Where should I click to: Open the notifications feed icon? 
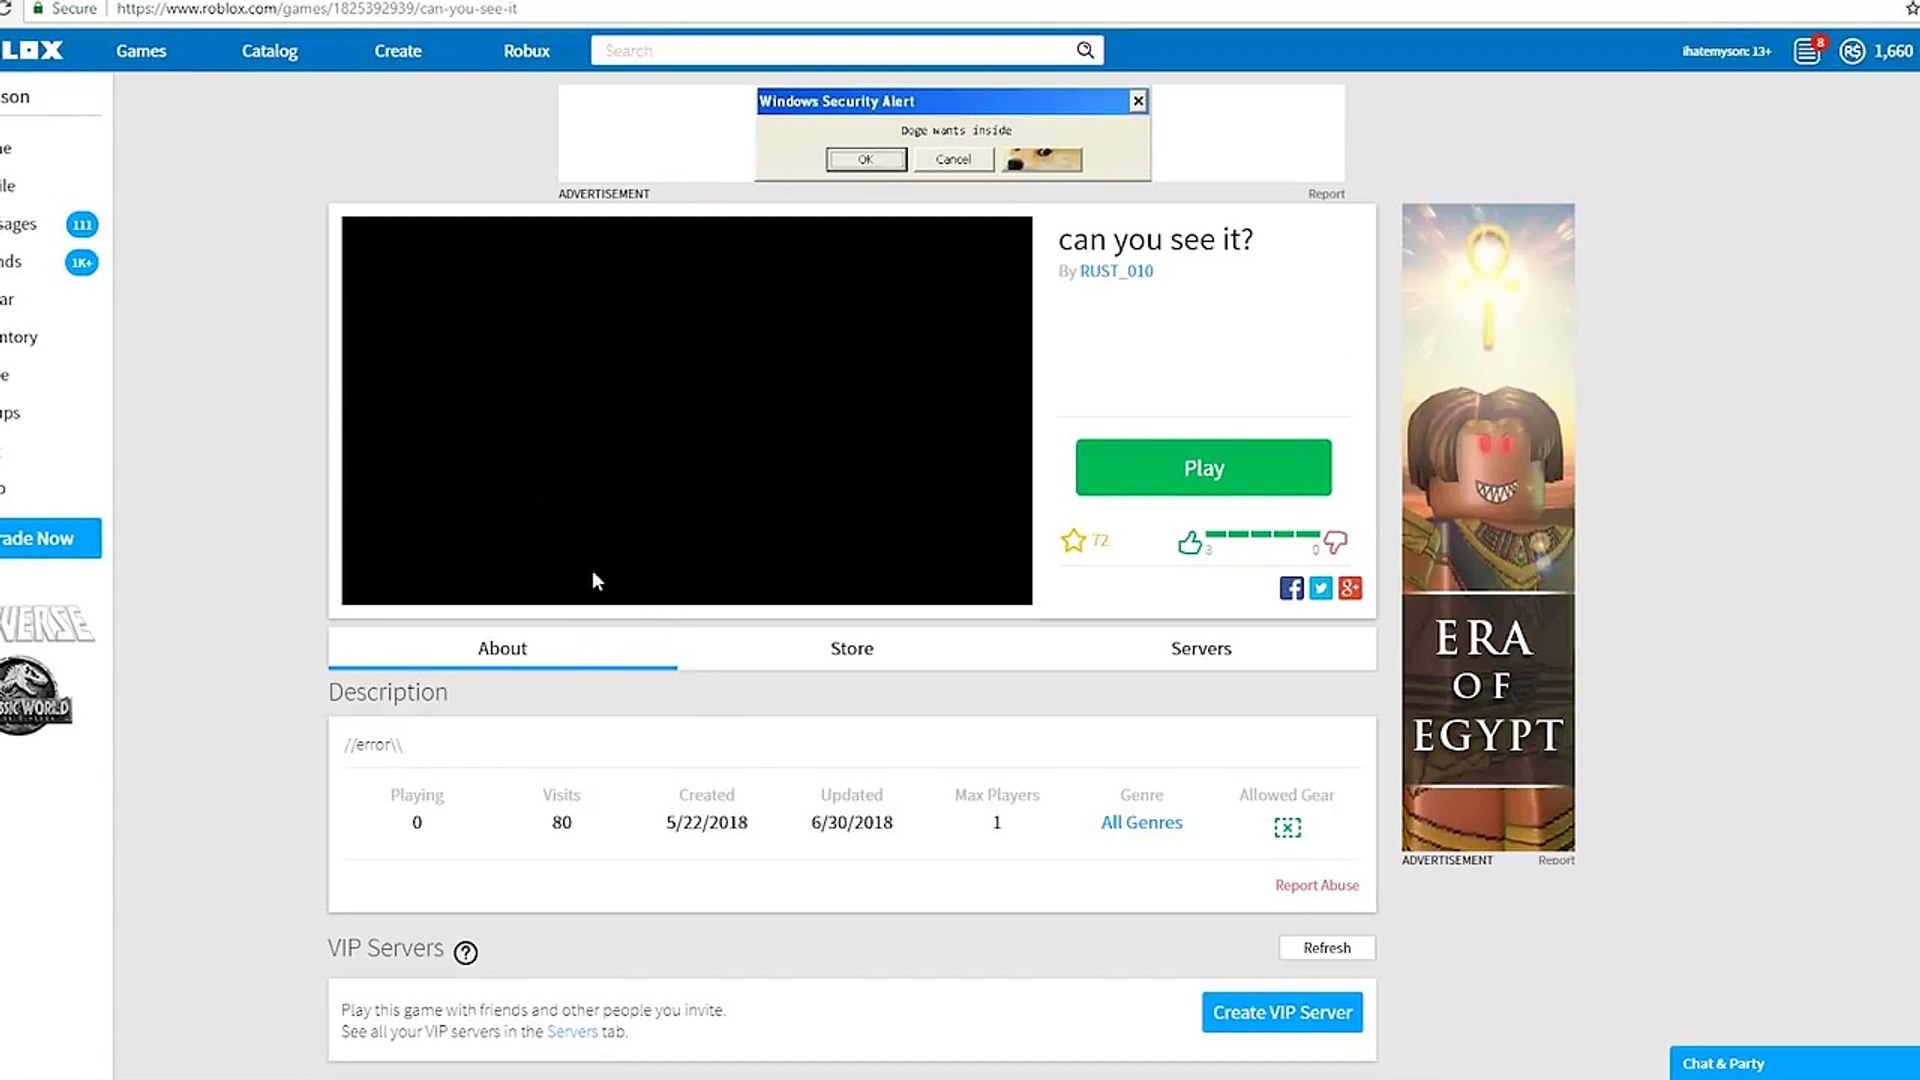pos(1807,51)
